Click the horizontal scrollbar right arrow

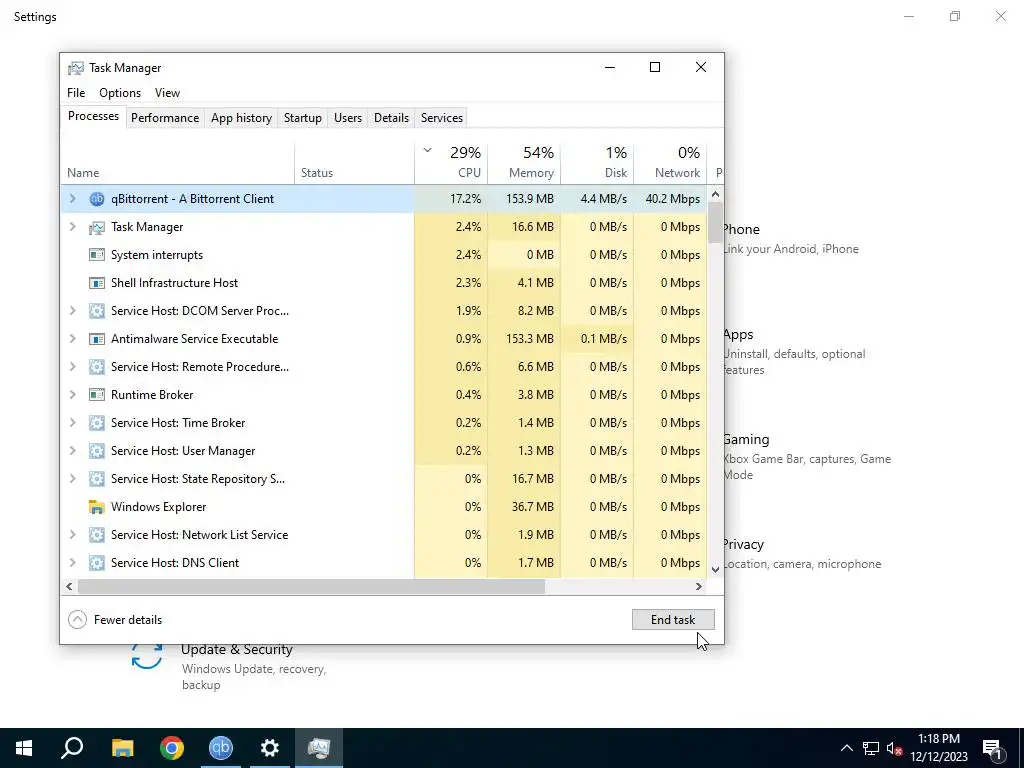(699, 586)
